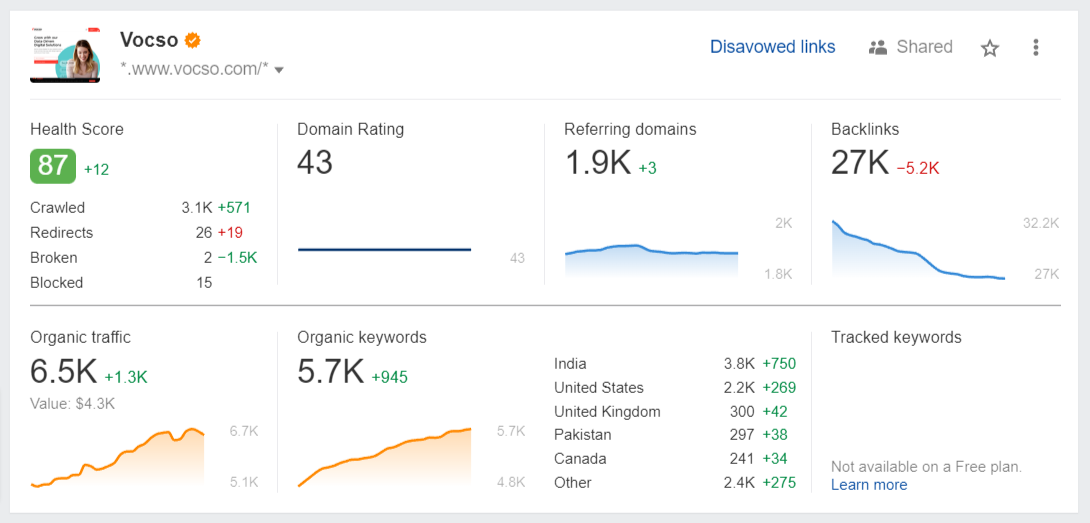The width and height of the screenshot is (1090, 523).
Task: Click the +12 Health Score change
Action: click(x=97, y=169)
